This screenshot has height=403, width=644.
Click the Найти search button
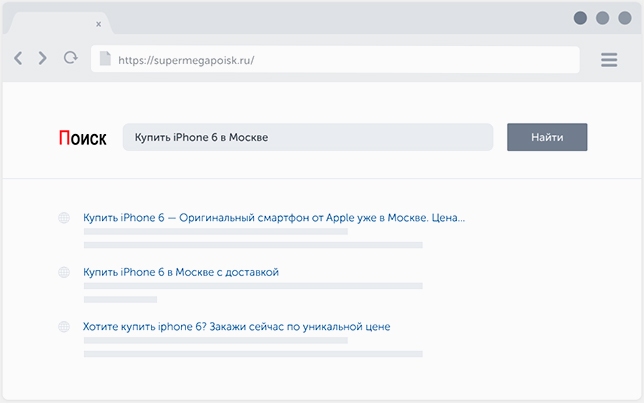547,137
